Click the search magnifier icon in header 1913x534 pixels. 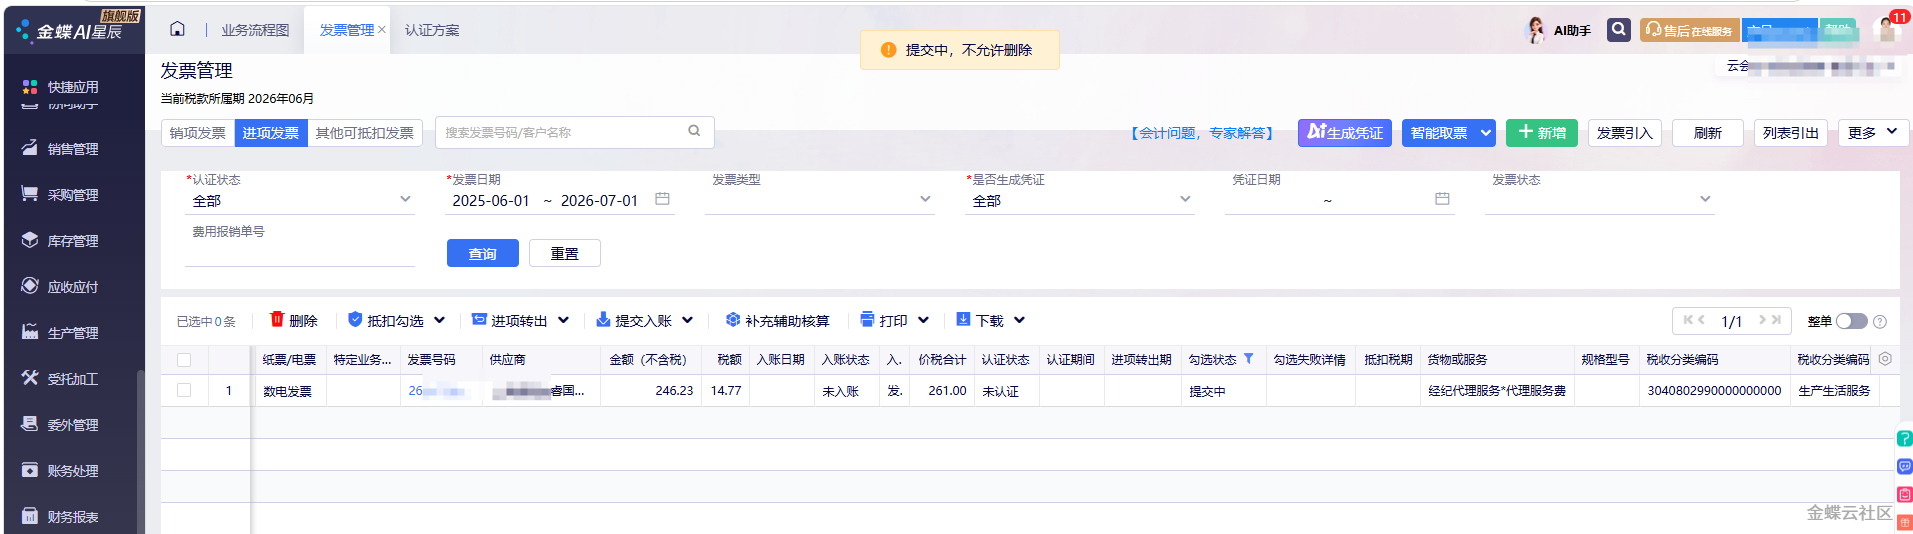[1618, 30]
